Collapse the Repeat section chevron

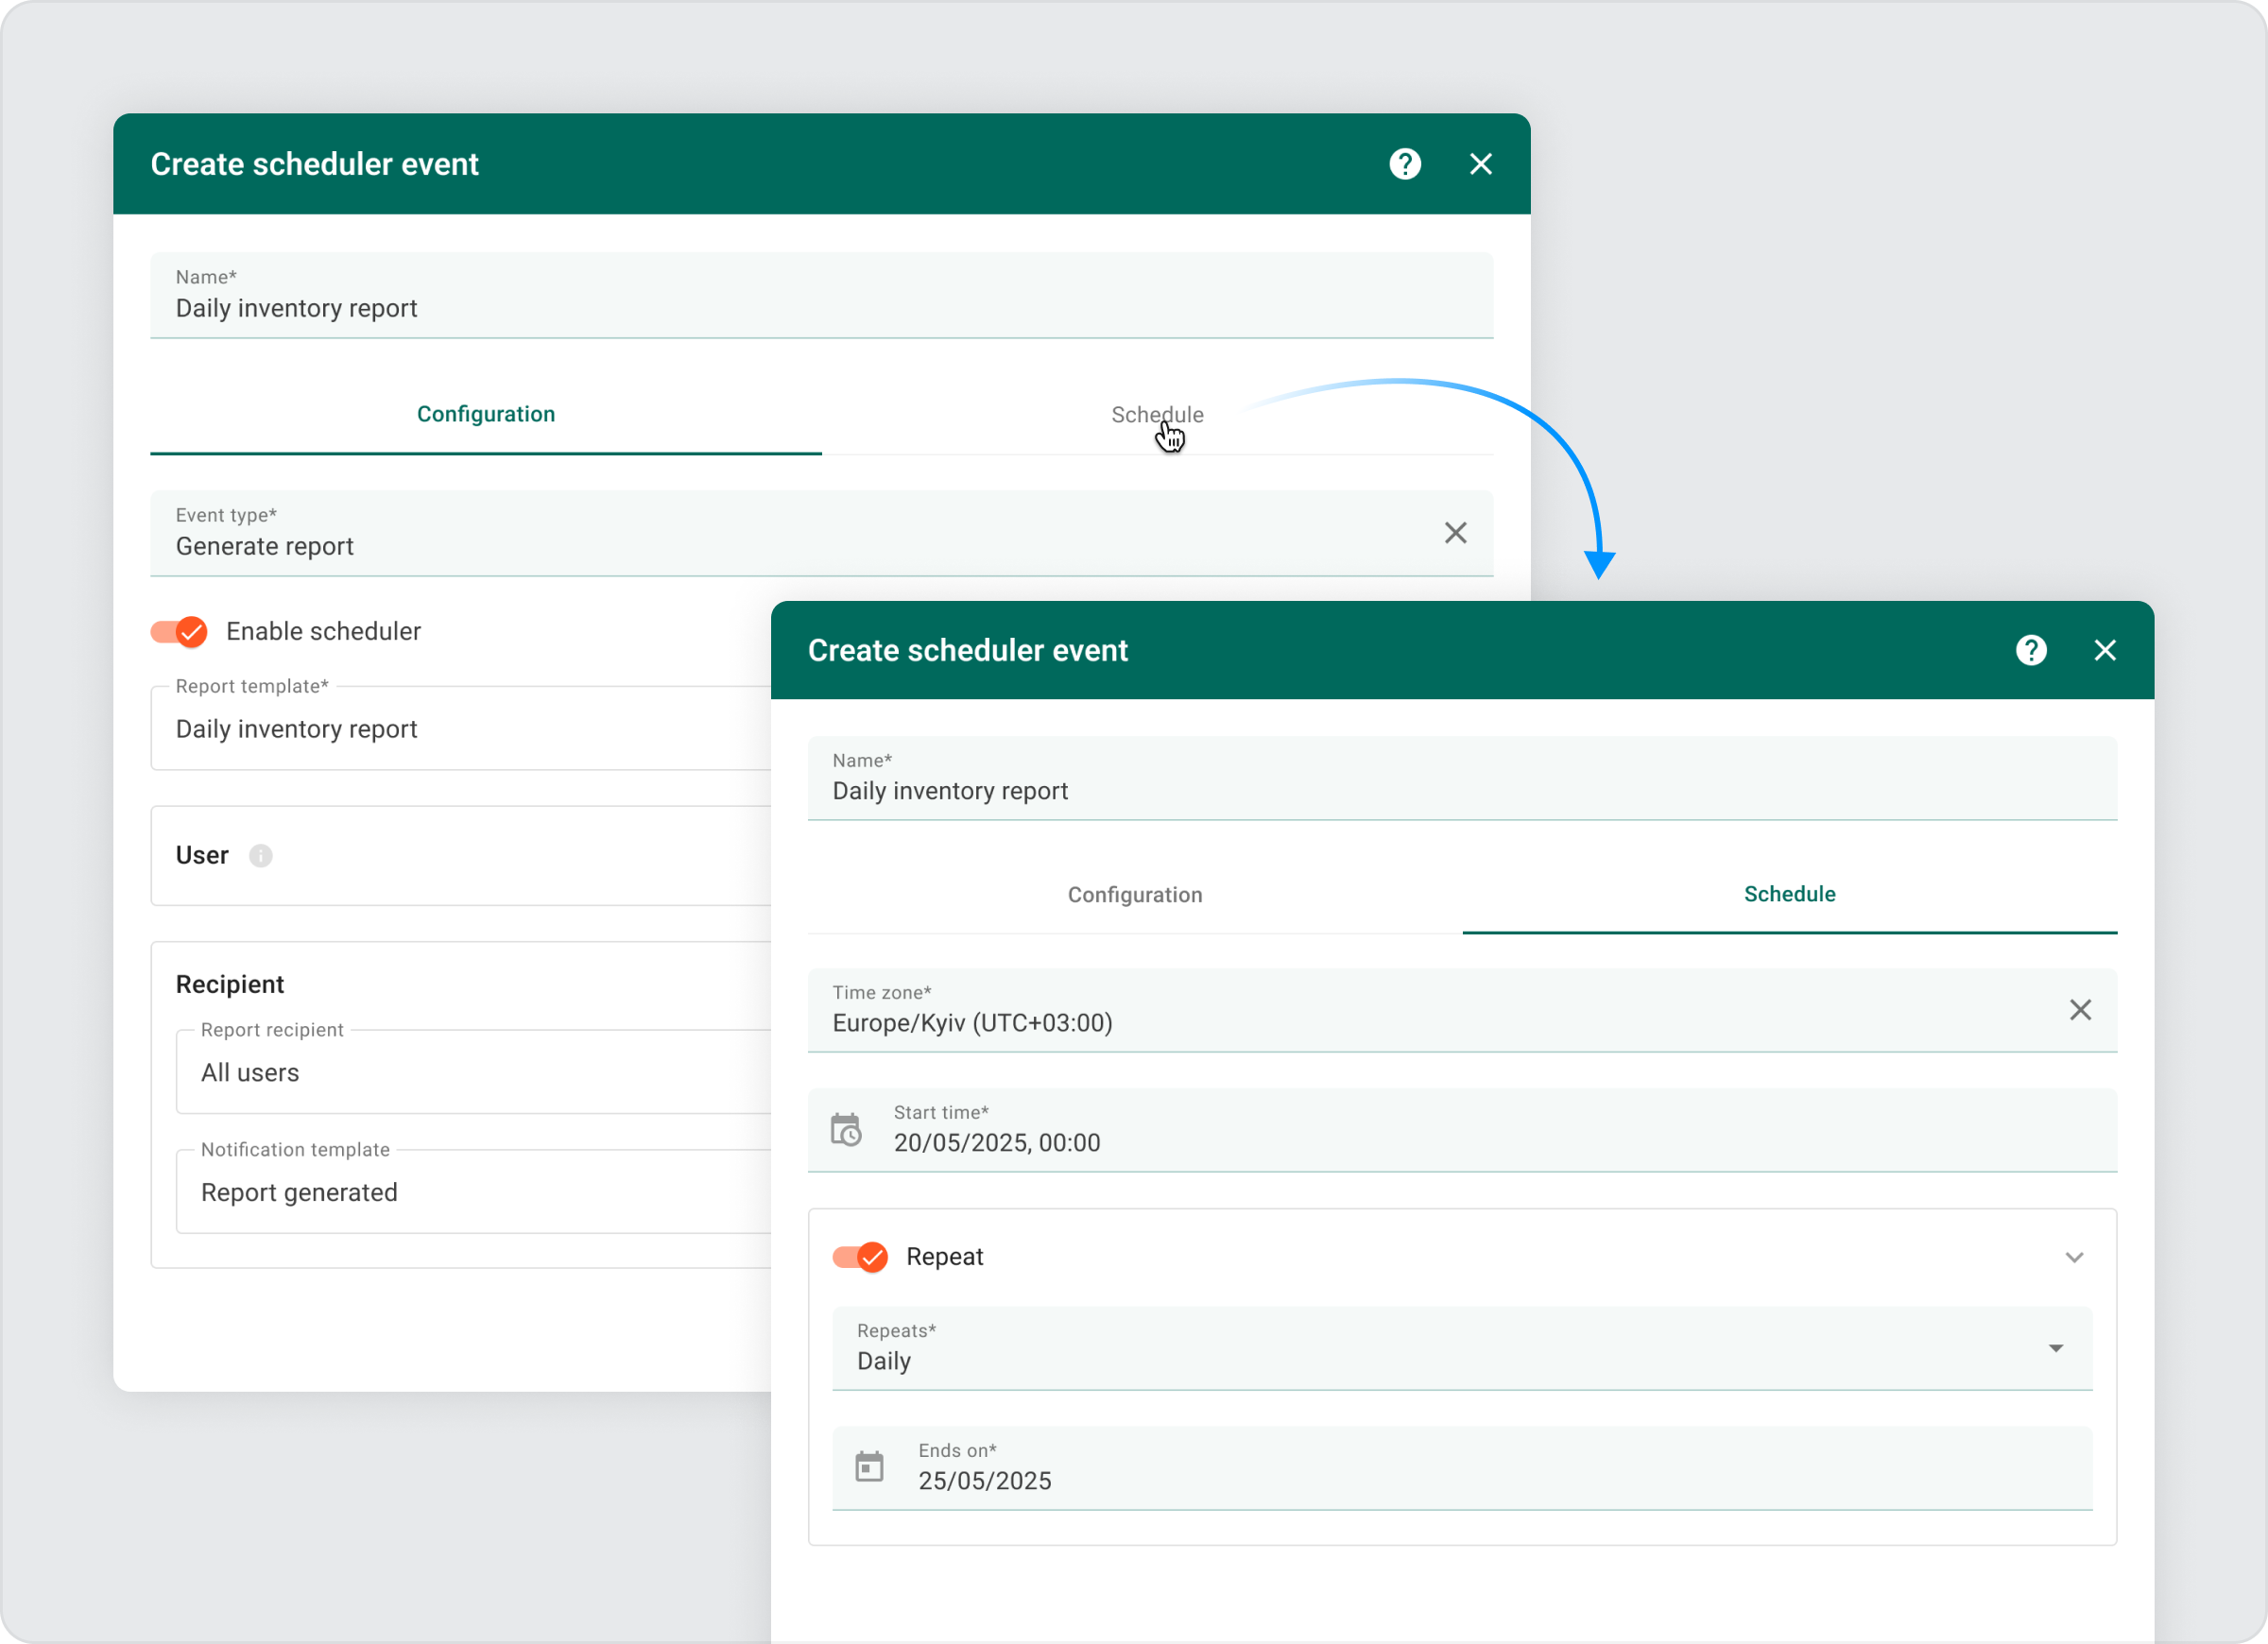(x=2073, y=1257)
